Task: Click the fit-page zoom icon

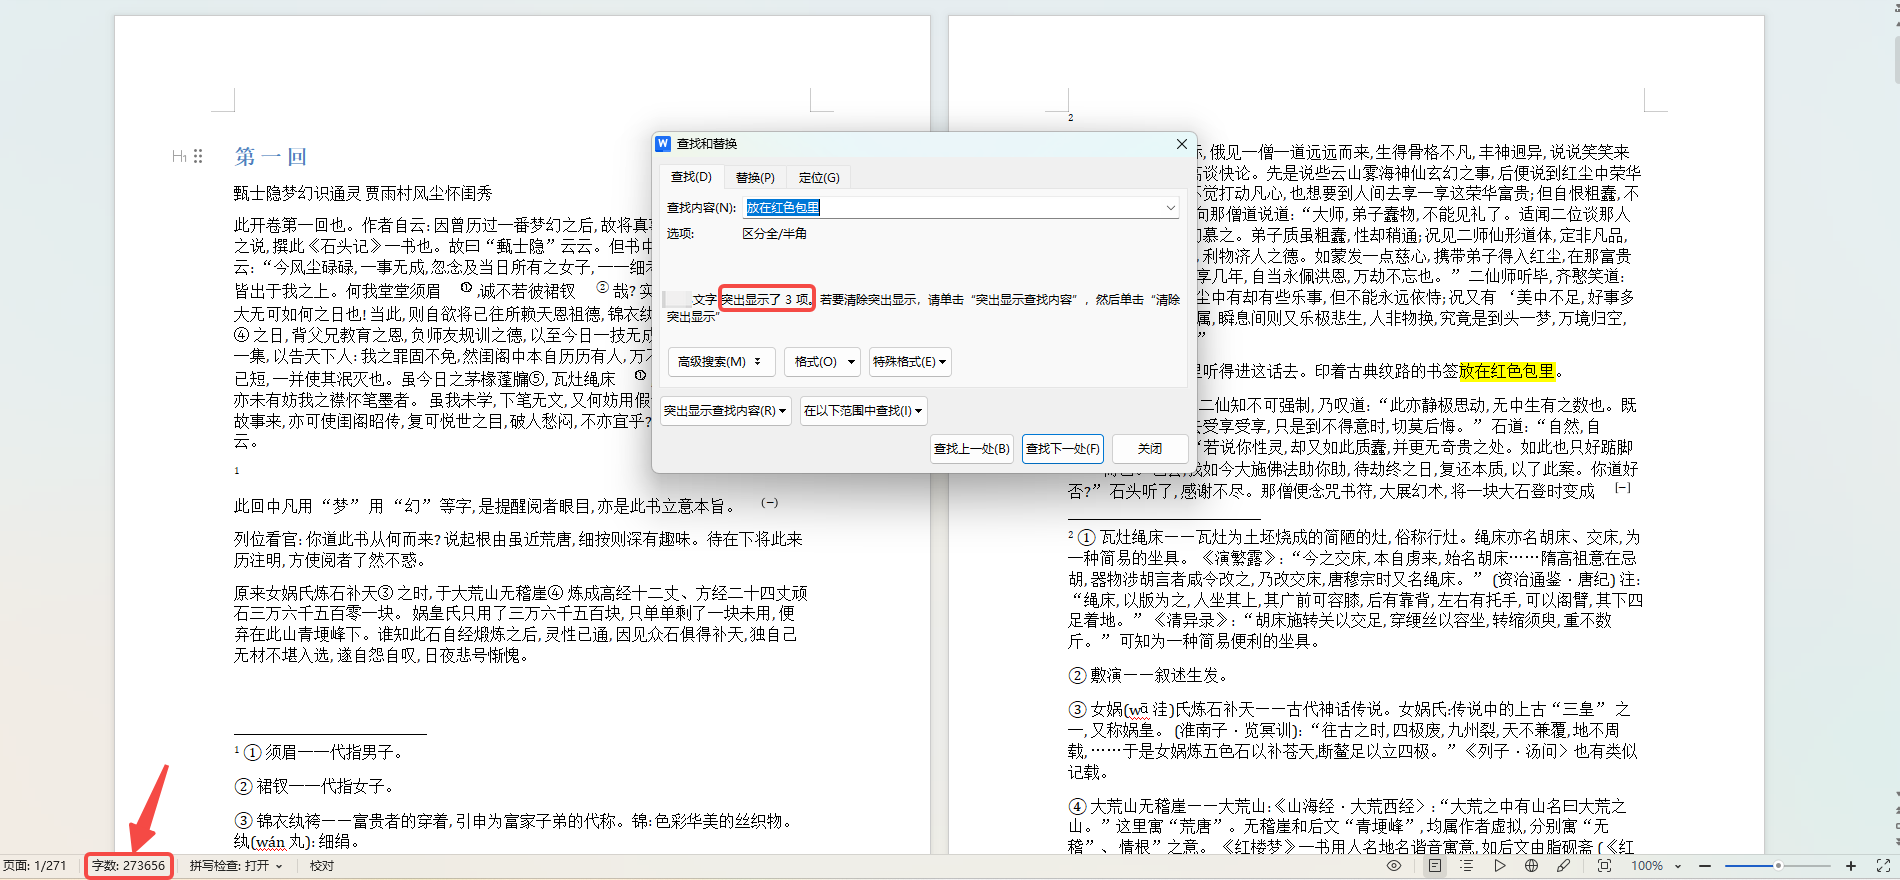Action: tap(1604, 866)
